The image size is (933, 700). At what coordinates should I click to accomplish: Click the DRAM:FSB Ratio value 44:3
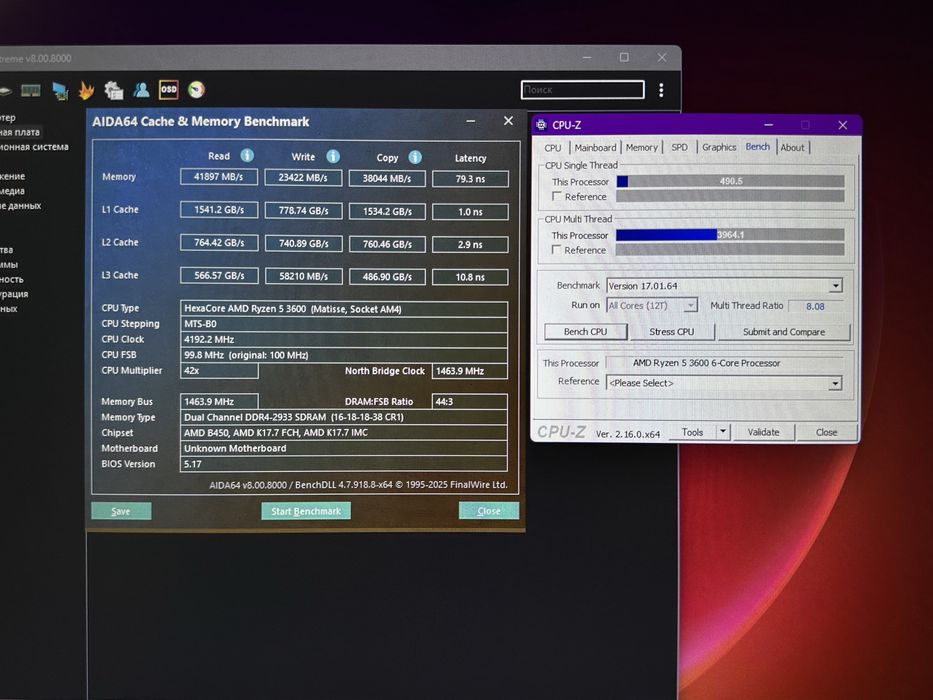(x=469, y=402)
